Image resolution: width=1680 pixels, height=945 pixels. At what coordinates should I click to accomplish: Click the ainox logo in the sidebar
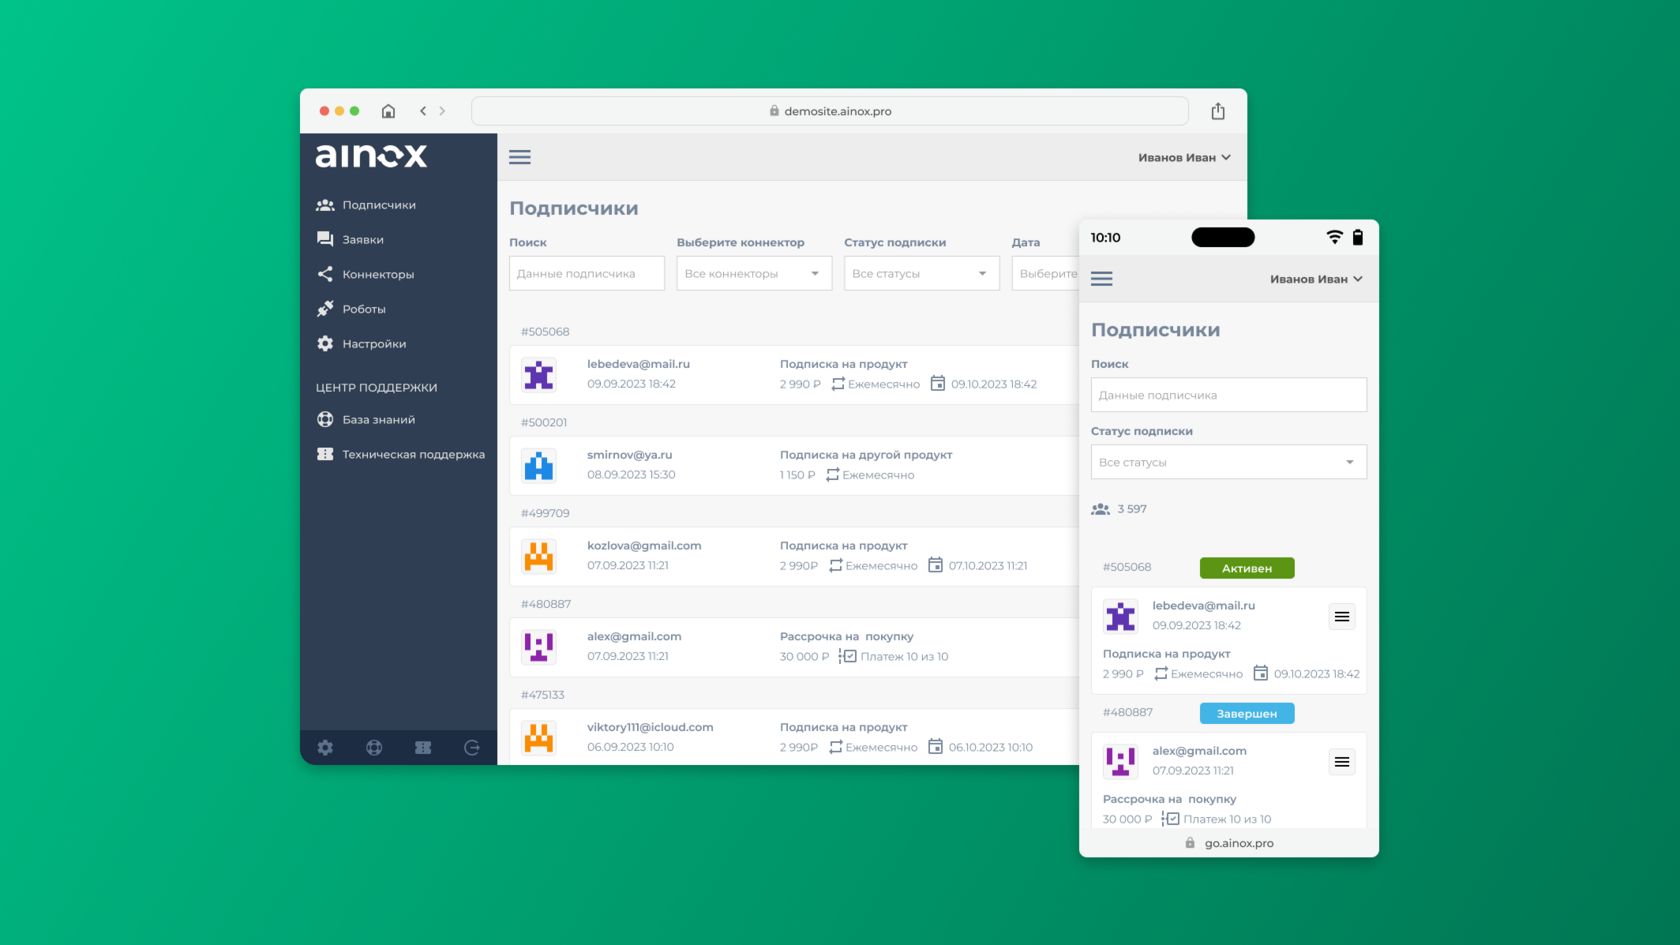click(371, 156)
